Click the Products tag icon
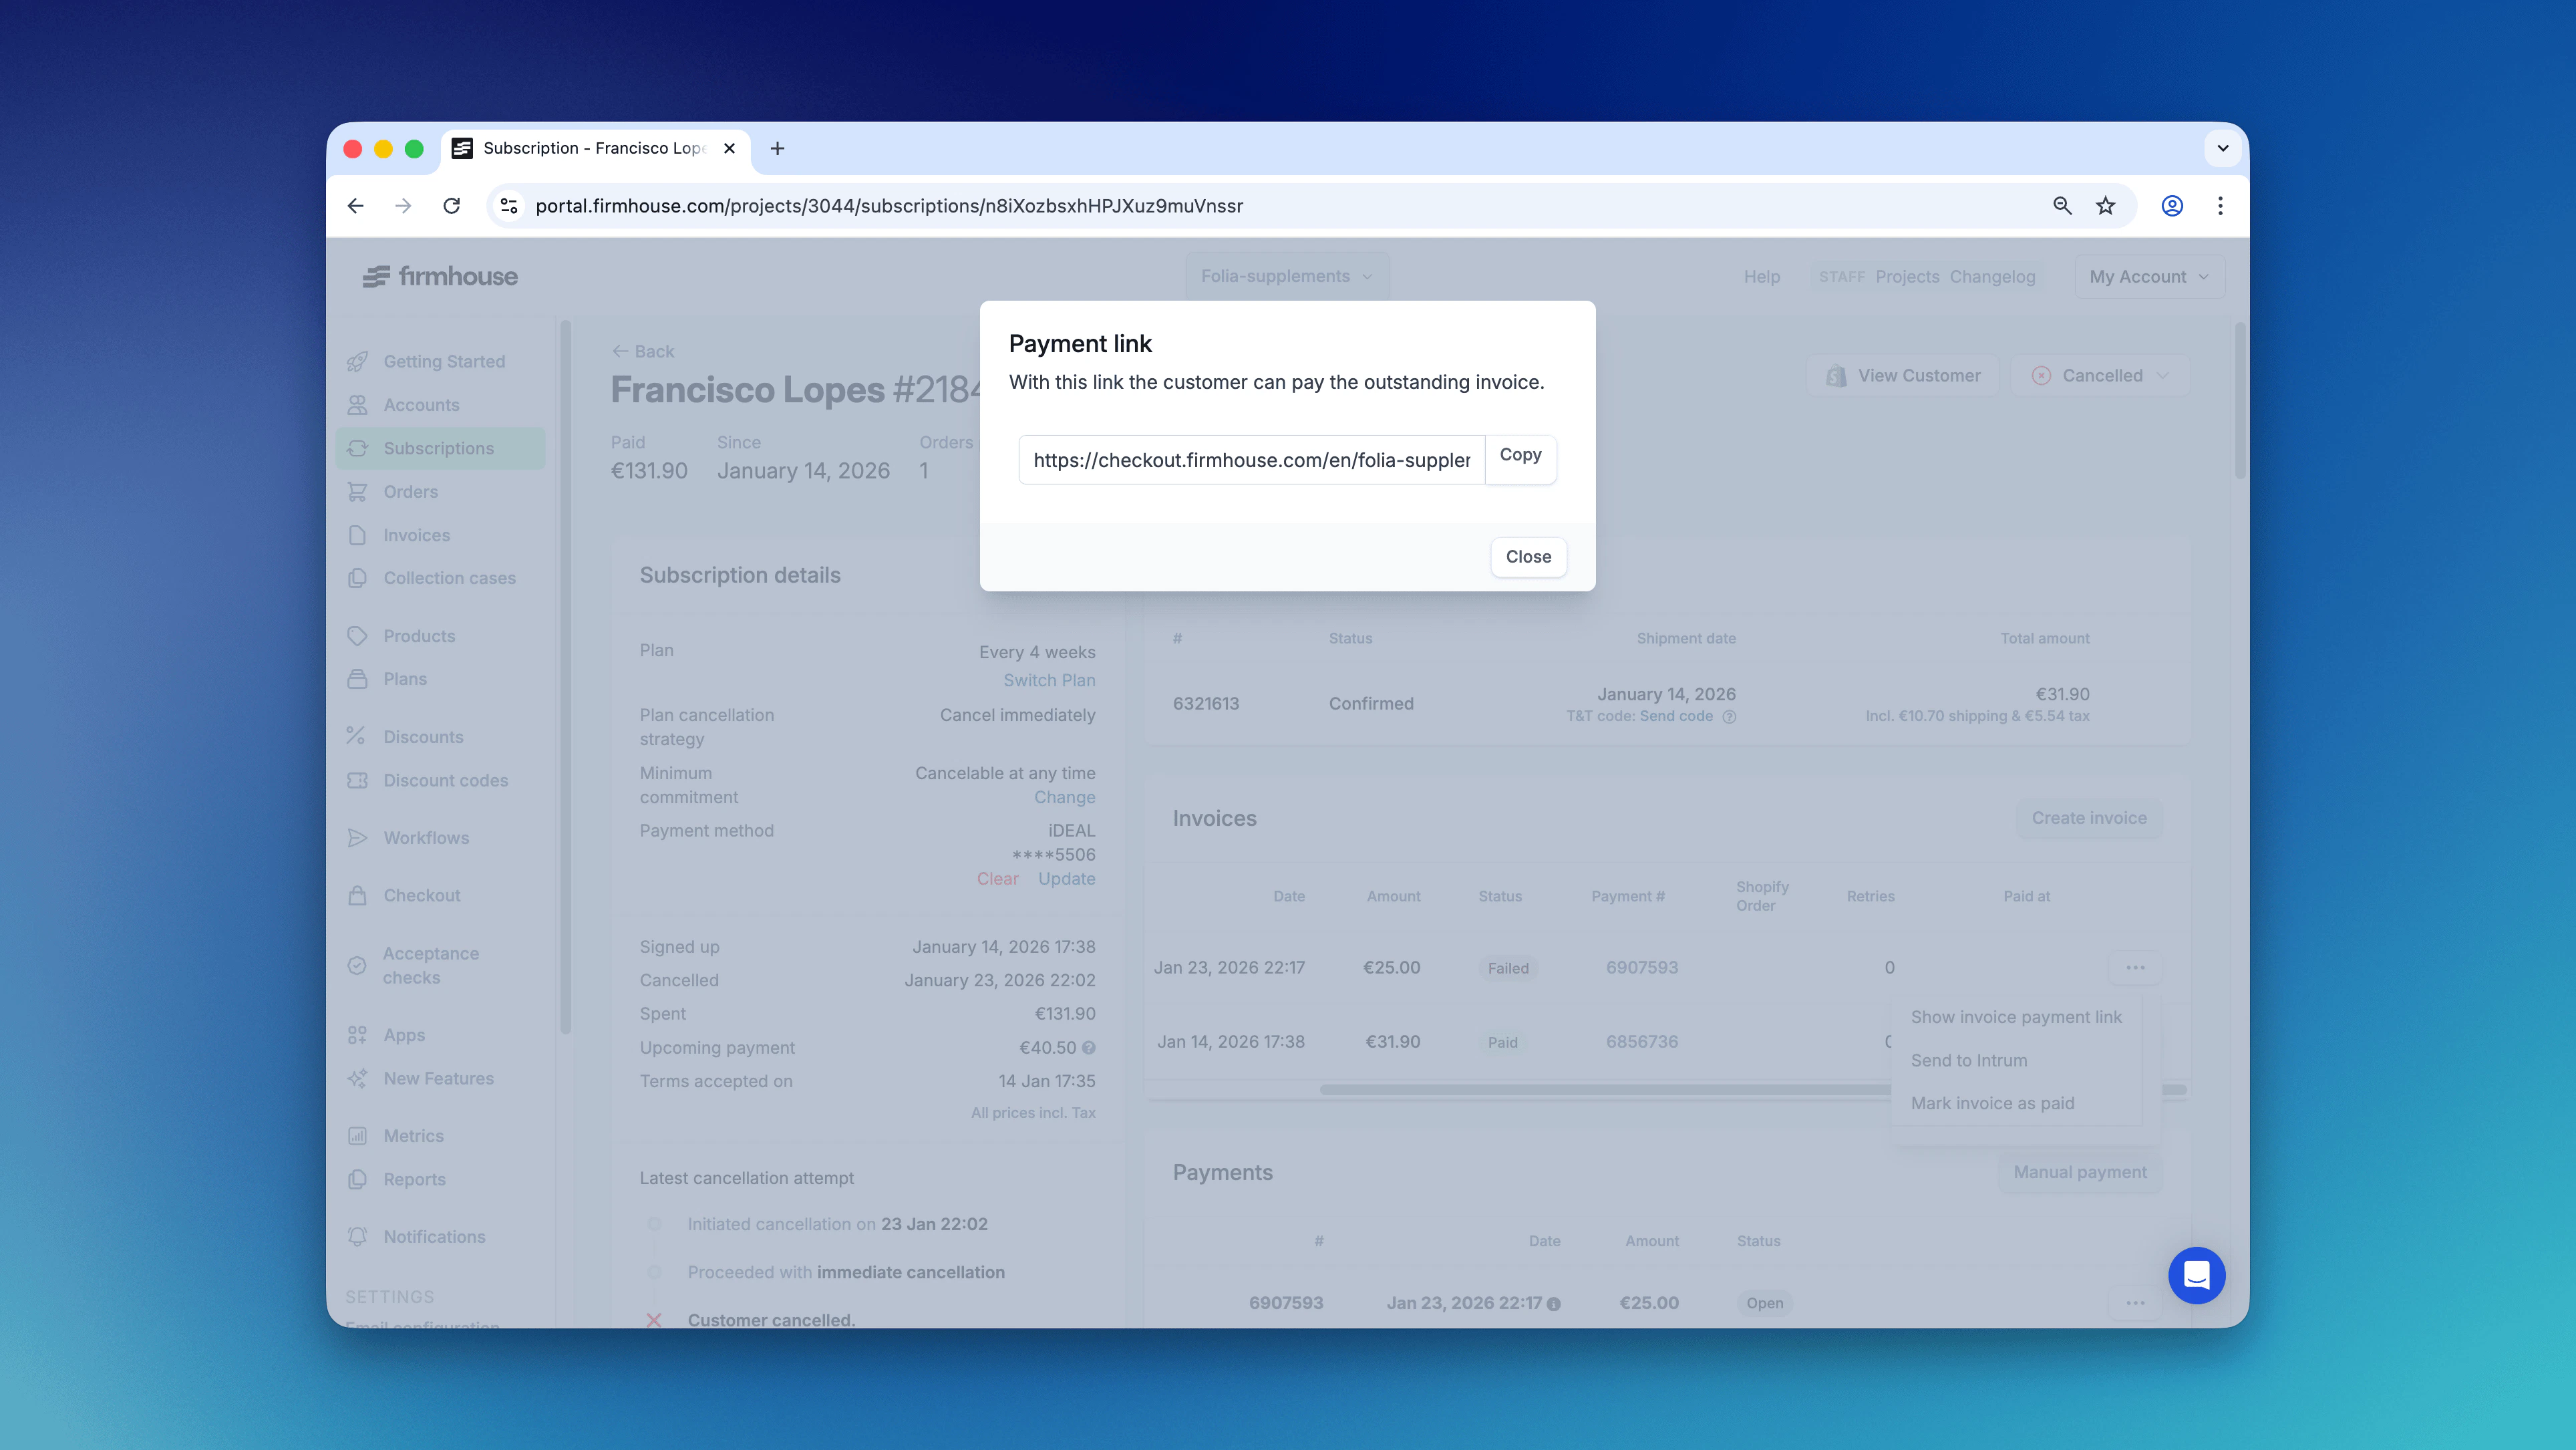 coord(358,635)
